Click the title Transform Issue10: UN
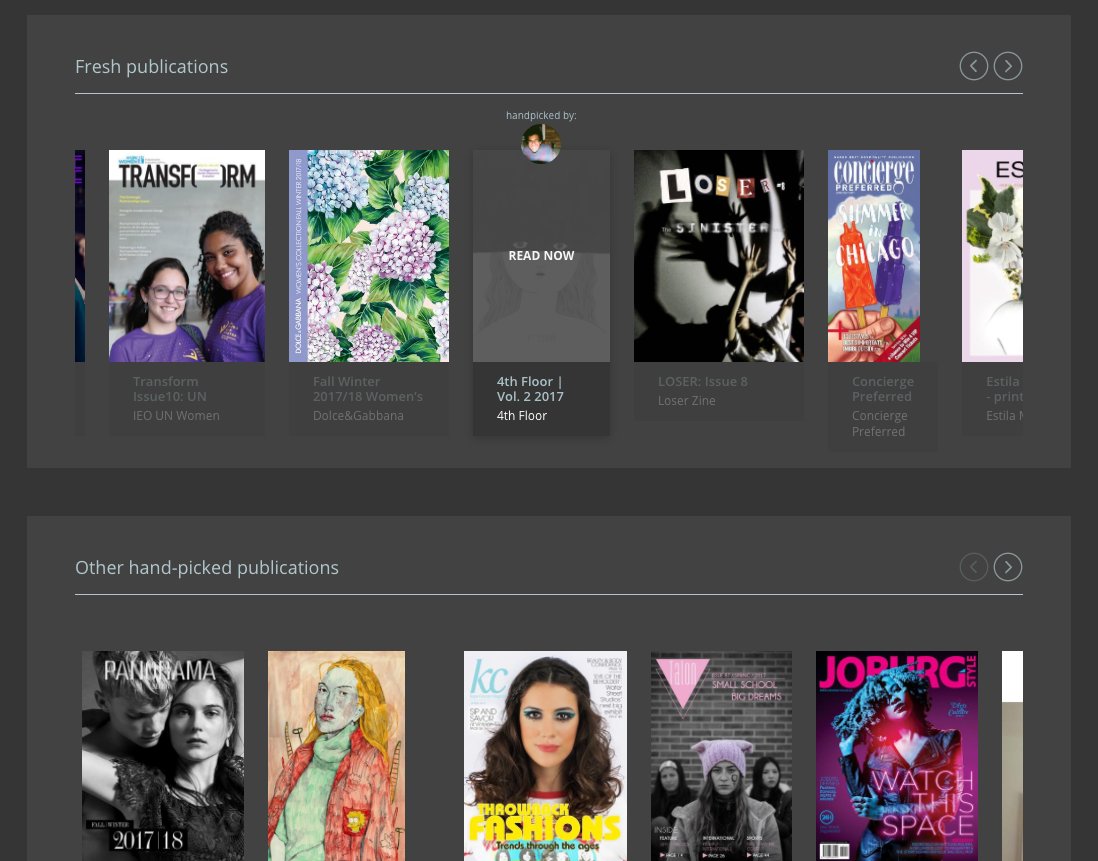This screenshot has height=861, width=1098. [x=169, y=389]
